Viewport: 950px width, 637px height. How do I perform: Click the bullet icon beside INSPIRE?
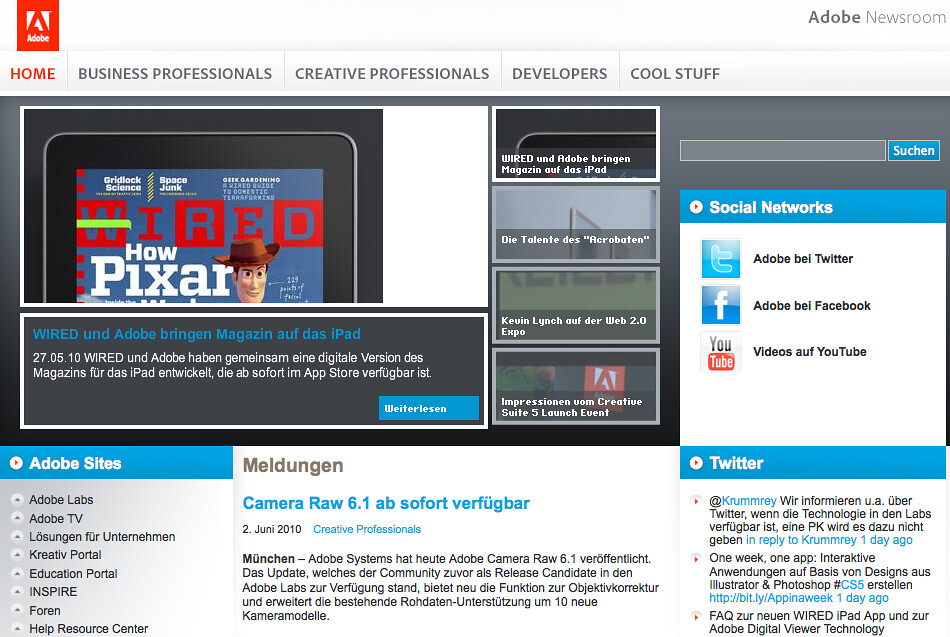(x=17, y=592)
